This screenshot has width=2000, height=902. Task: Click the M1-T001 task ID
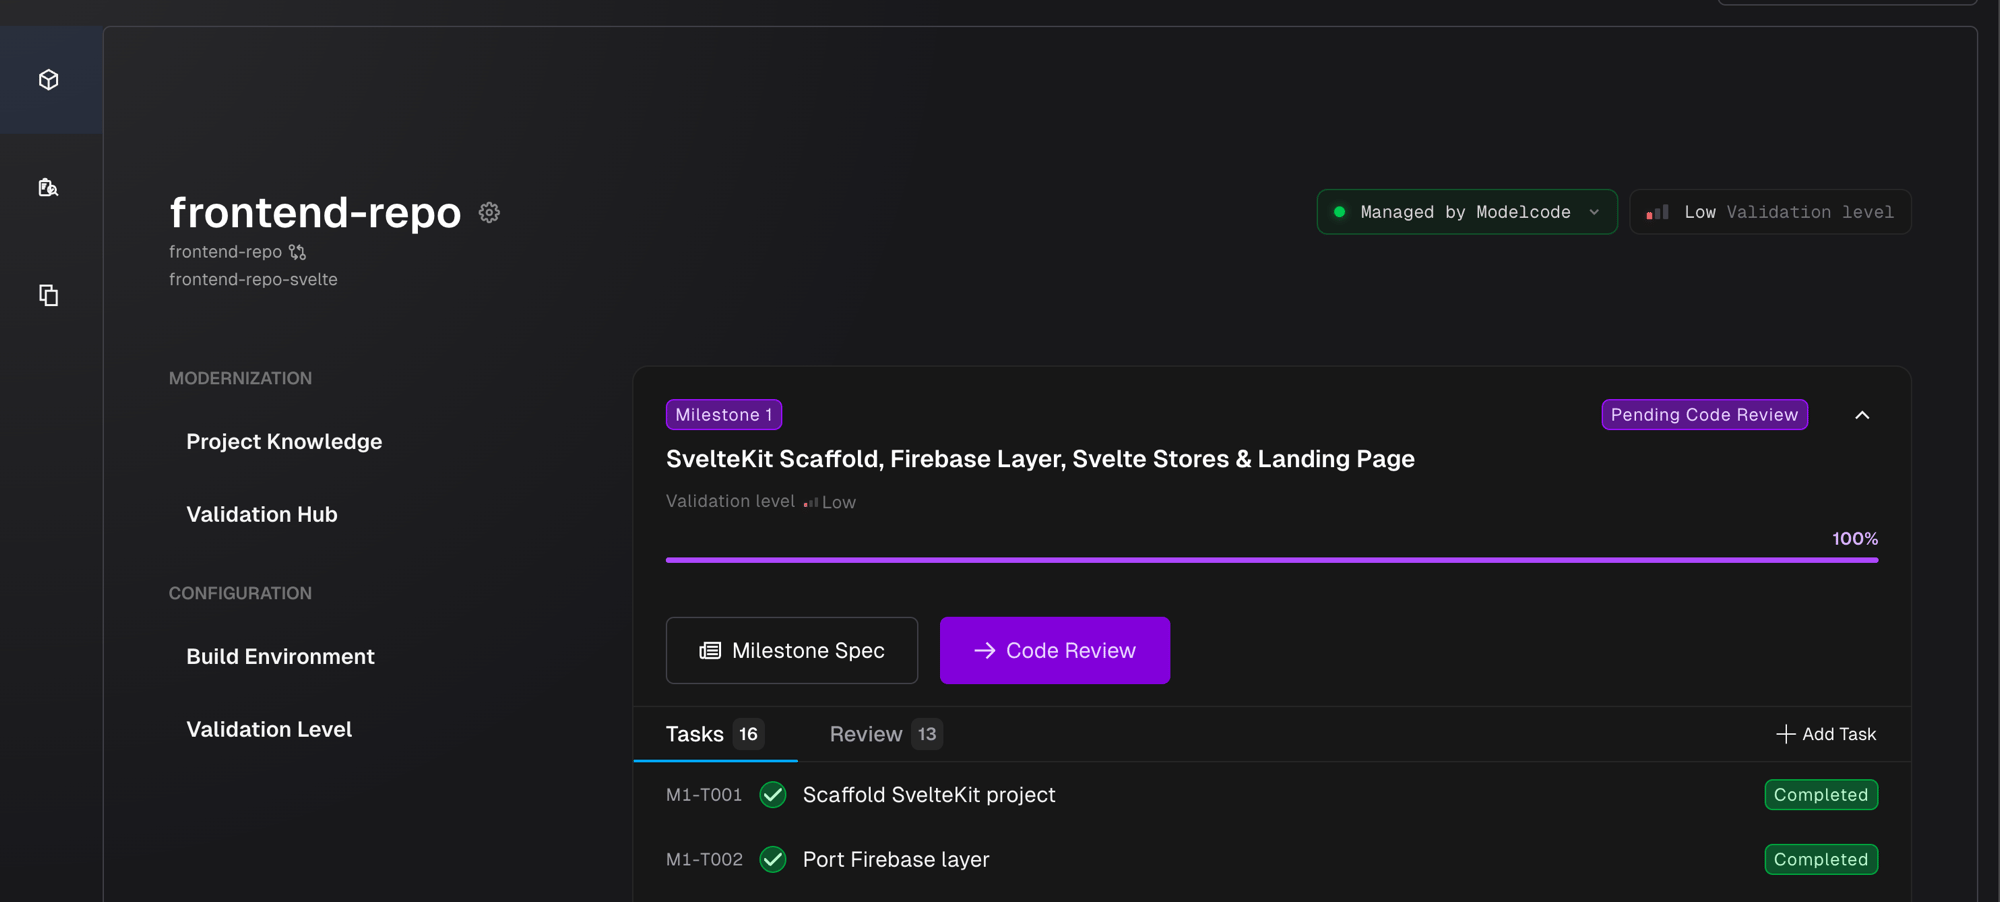(x=704, y=795)
